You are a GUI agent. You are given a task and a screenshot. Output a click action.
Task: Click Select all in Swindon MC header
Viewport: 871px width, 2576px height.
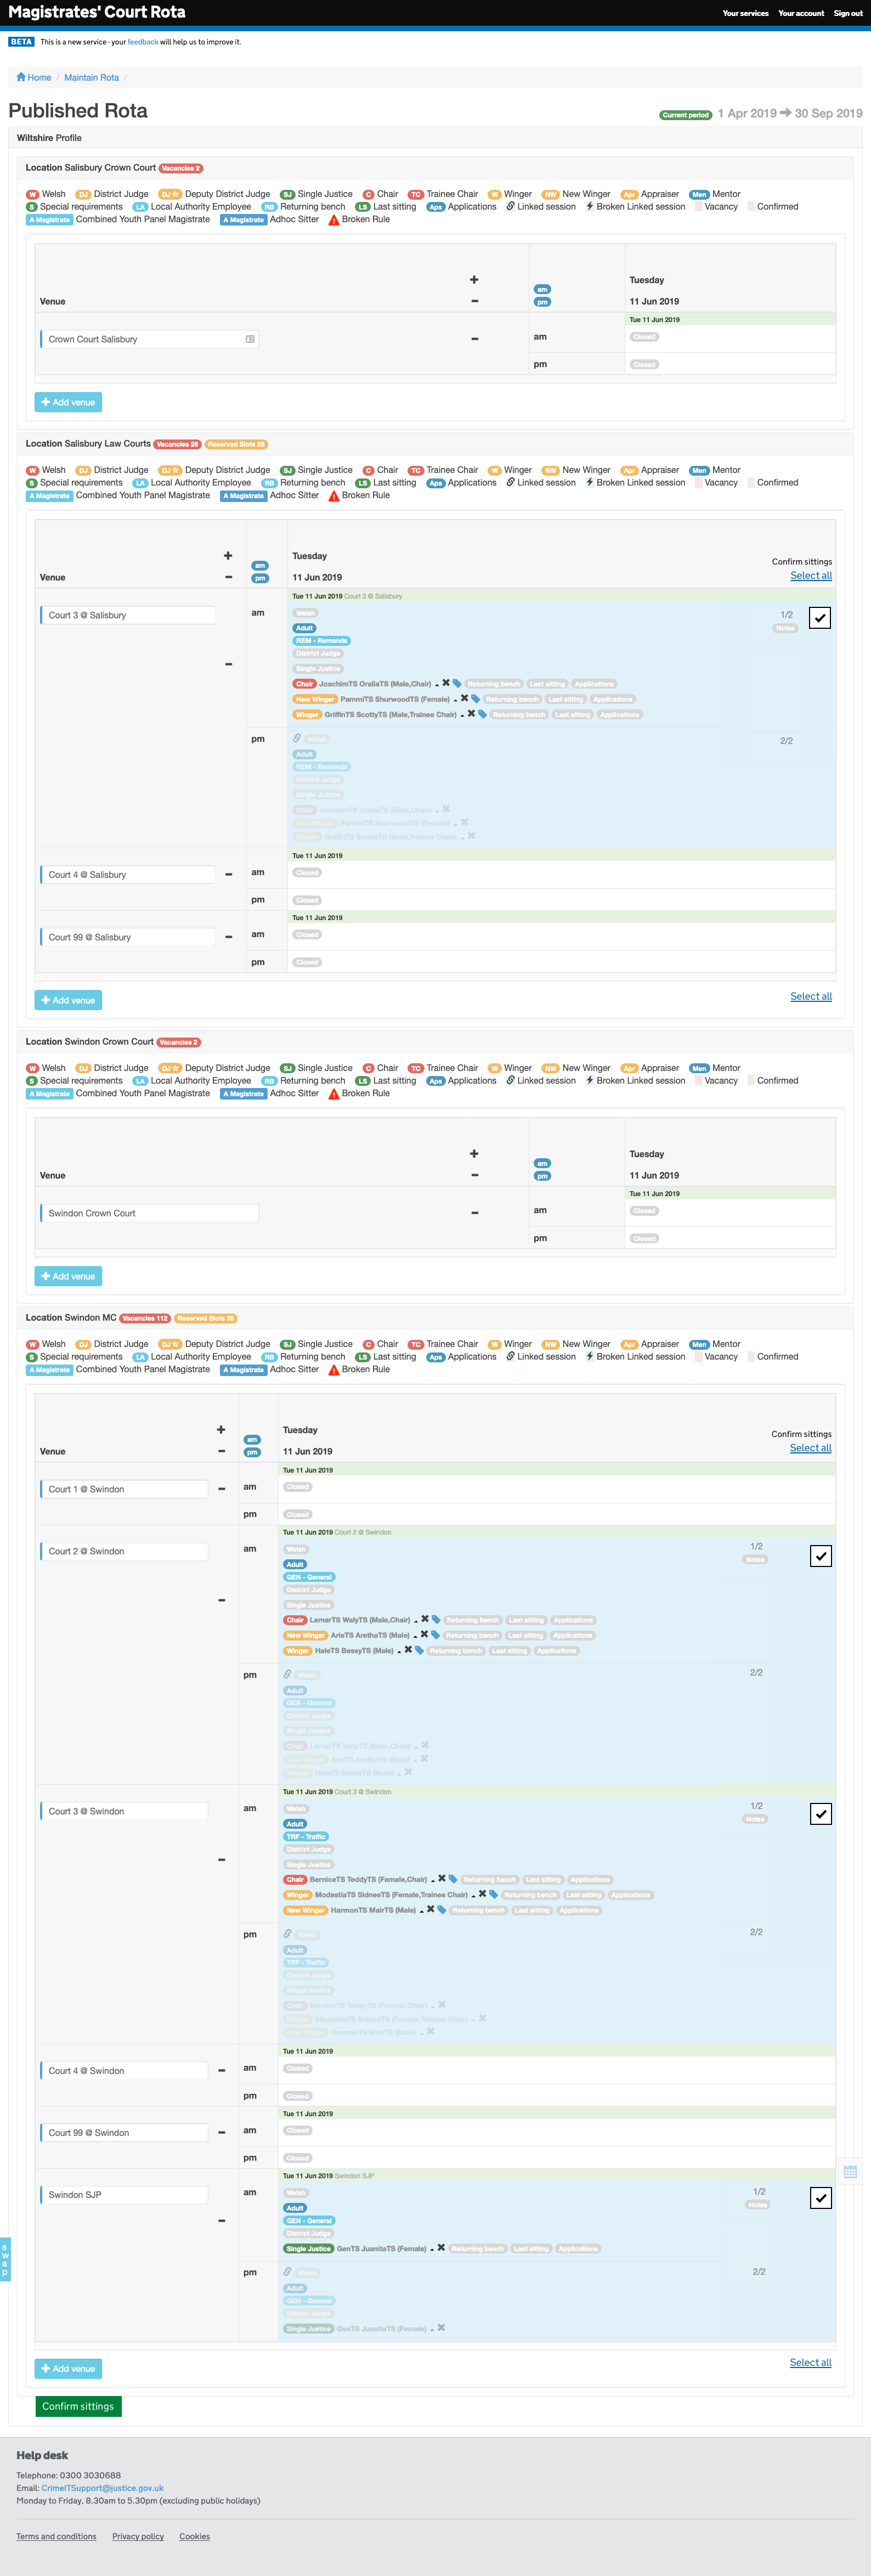pyautogui.click(x=810, y=1448)
